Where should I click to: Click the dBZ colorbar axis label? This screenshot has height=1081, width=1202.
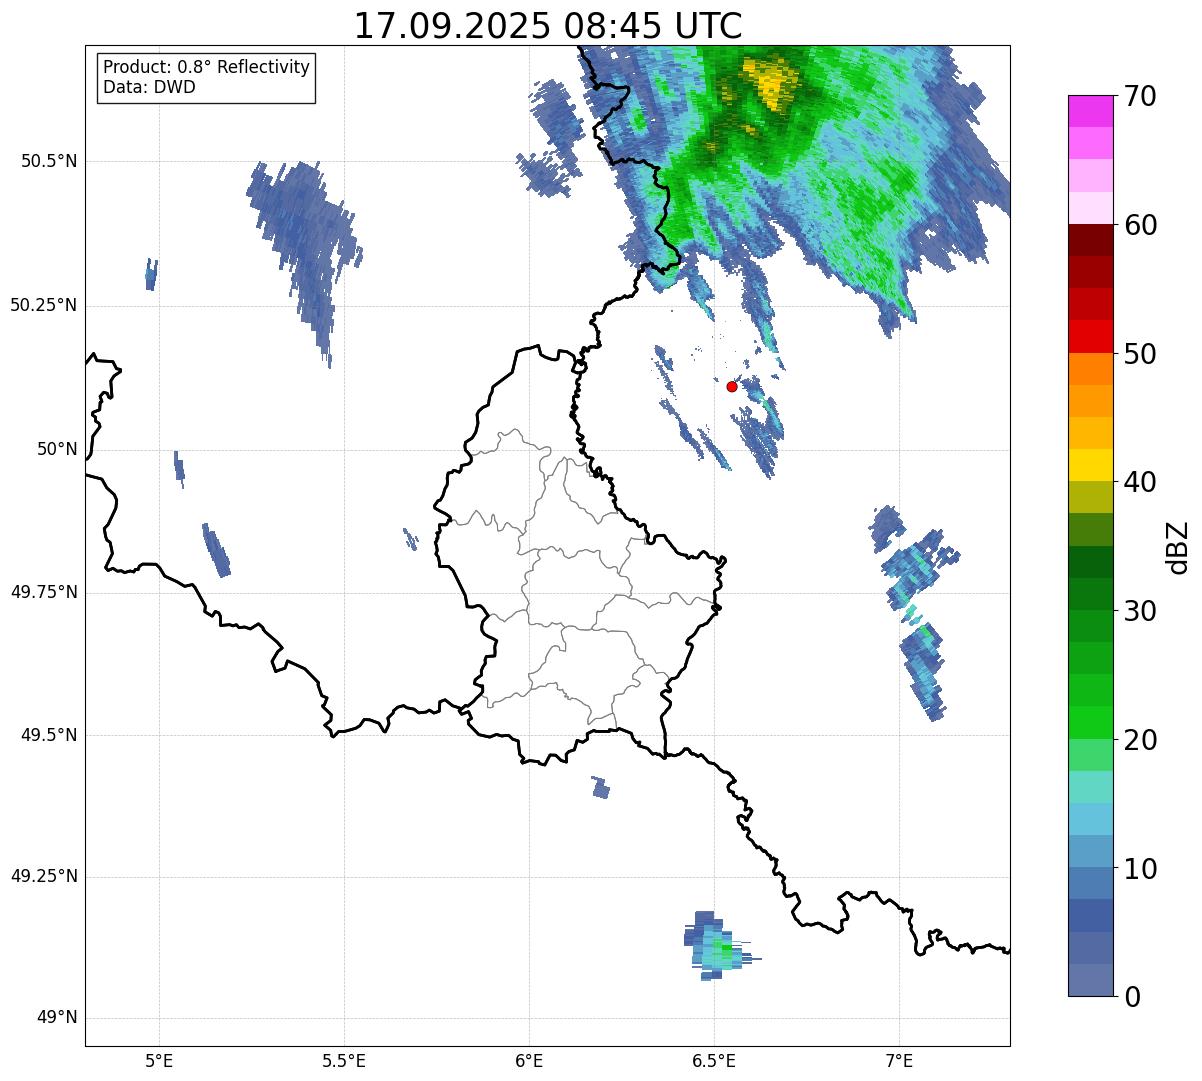[1179, 547]
